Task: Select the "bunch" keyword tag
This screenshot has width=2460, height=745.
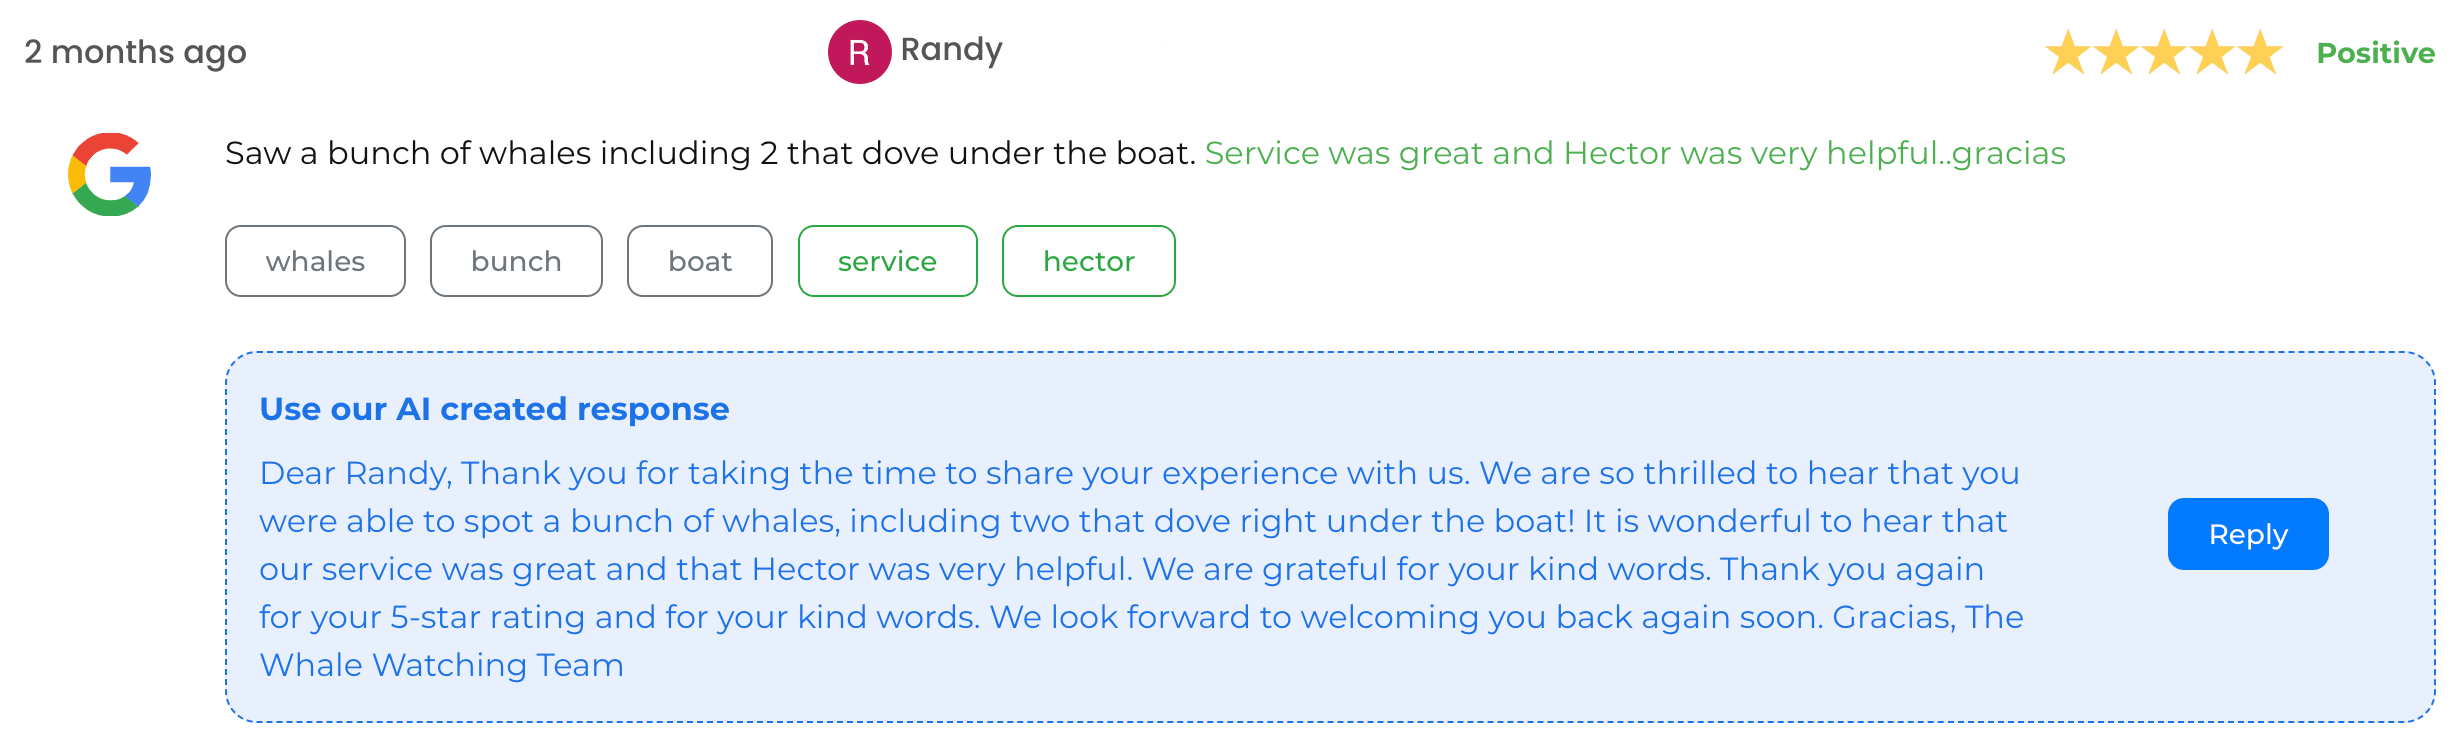Action: pos(516,261)
